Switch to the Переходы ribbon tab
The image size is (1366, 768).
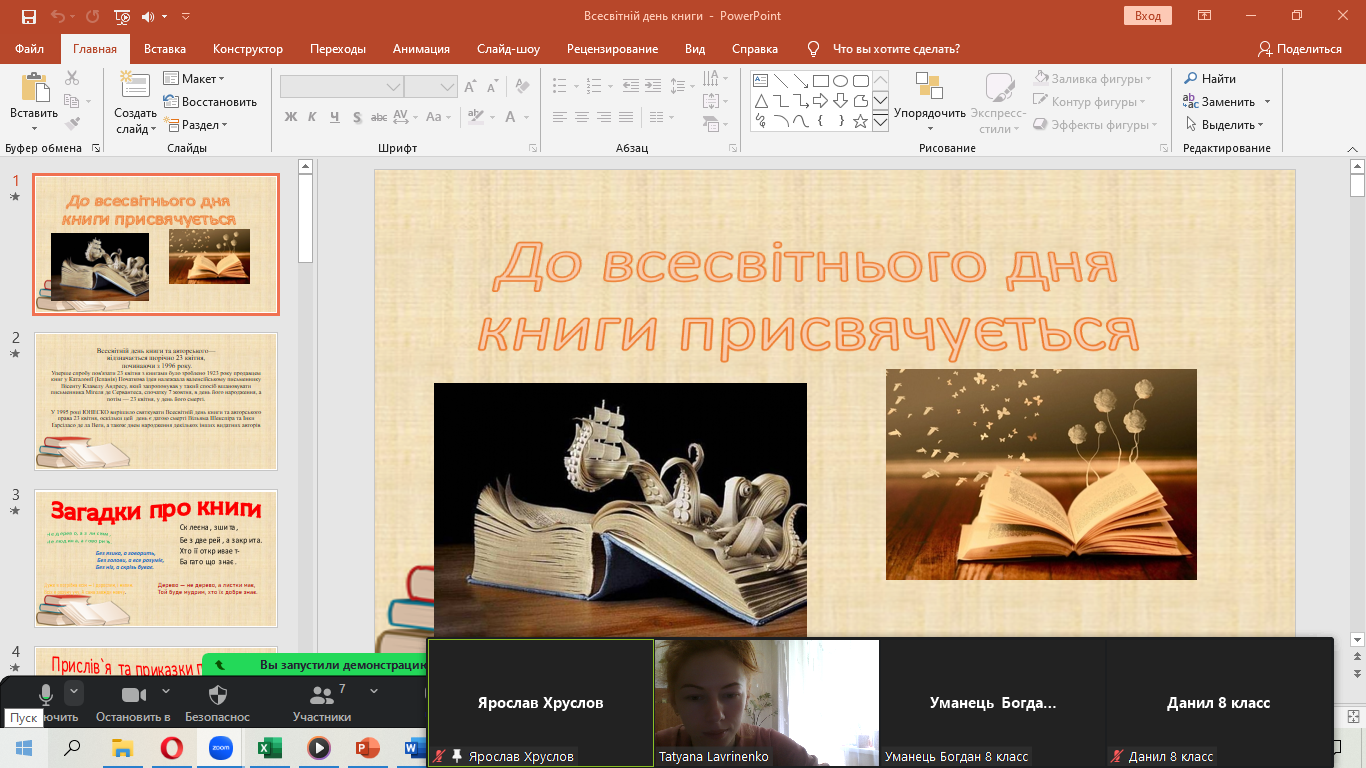pos(338,49)
